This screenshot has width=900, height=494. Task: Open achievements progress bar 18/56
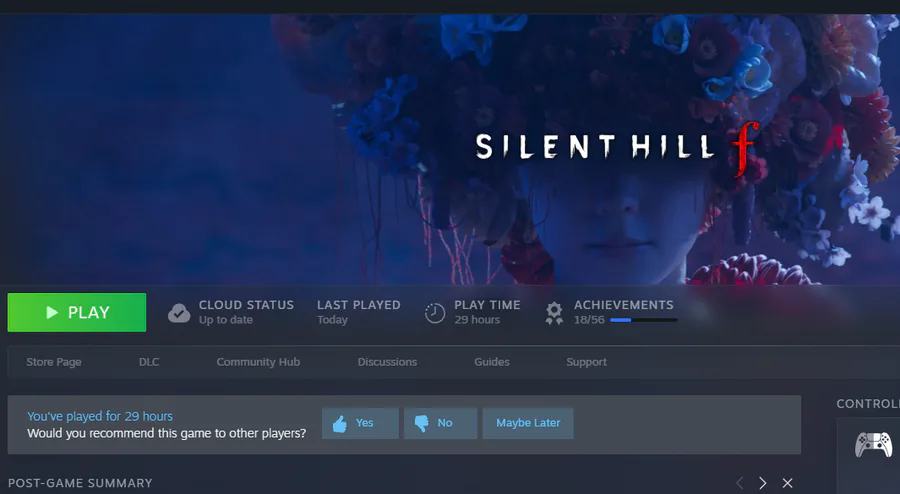pyautogui.click(x=643, y=320)
